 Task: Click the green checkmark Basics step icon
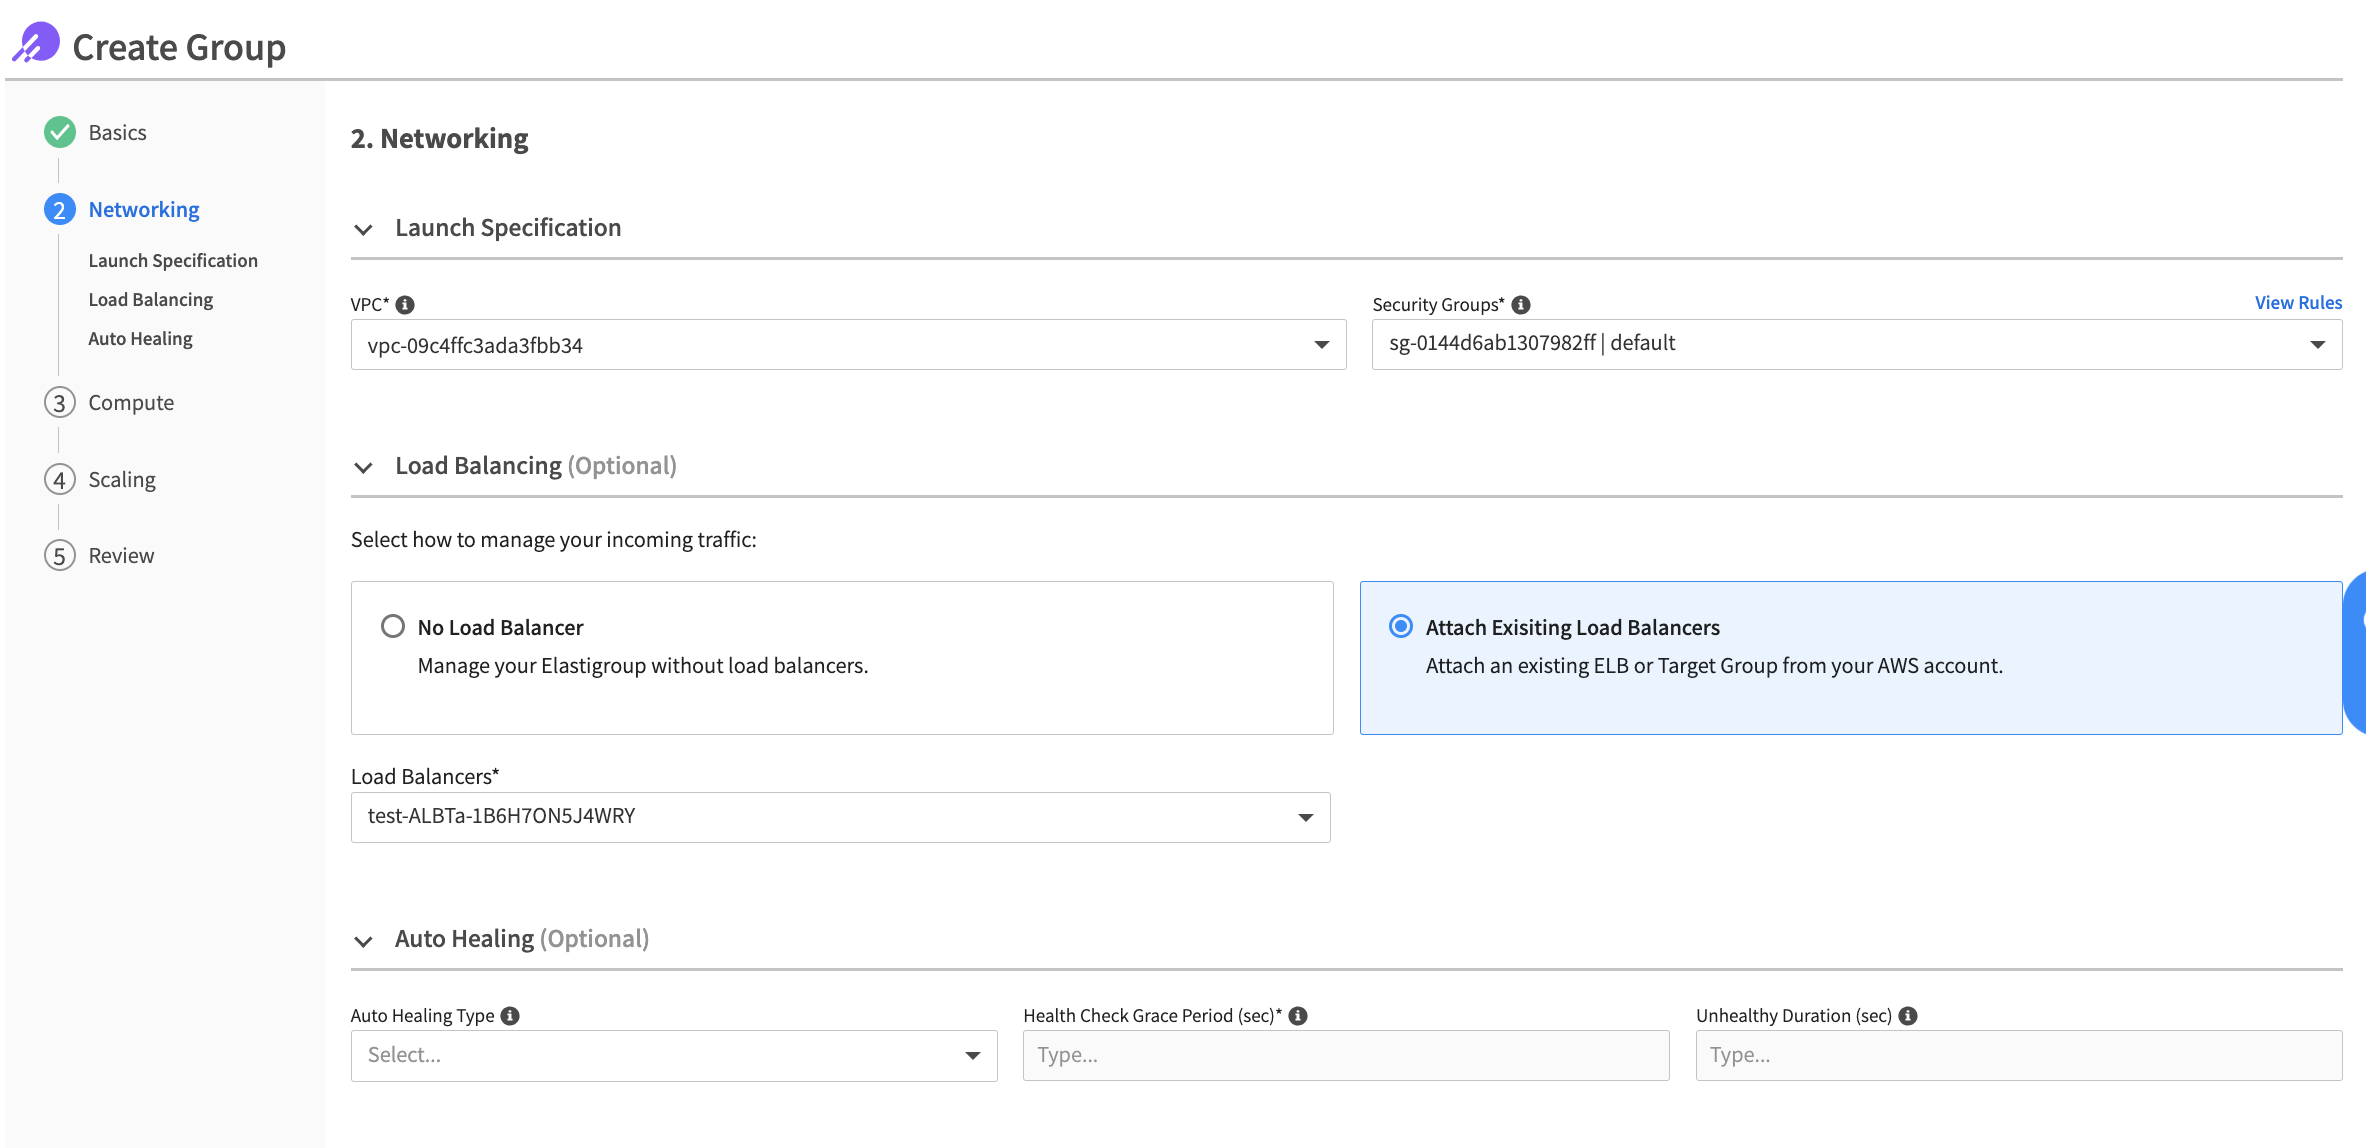(60, 131)
